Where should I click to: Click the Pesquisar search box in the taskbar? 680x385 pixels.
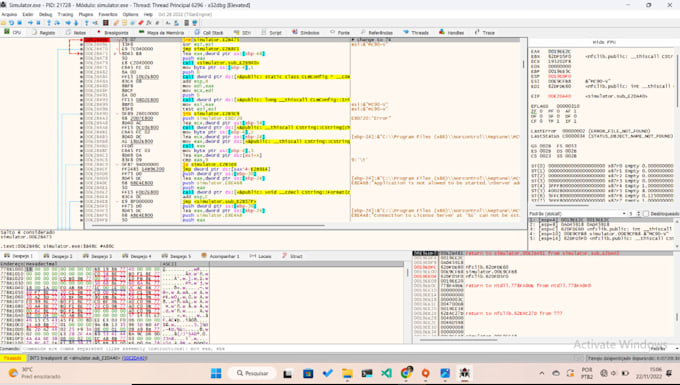(252, 373)
